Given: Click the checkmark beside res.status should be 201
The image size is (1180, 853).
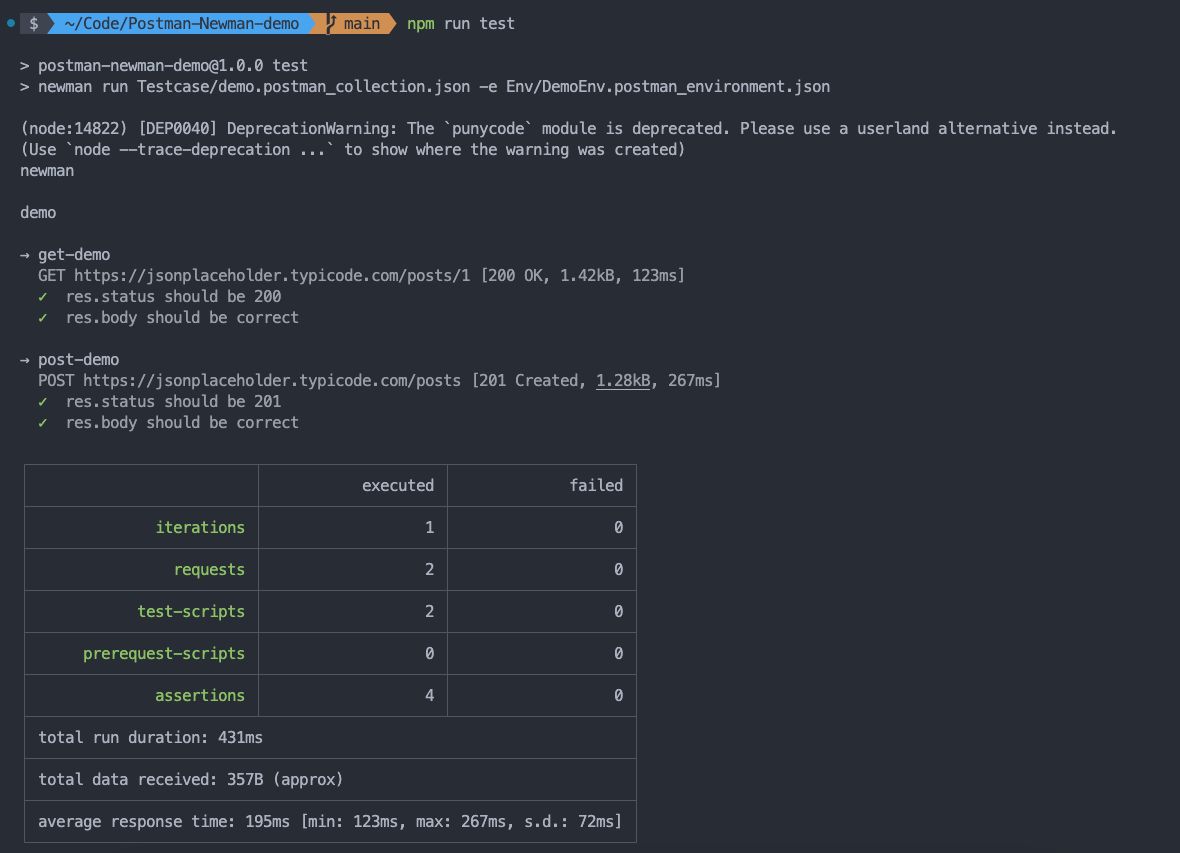Looking at the screenshot, I should [43, 402].
